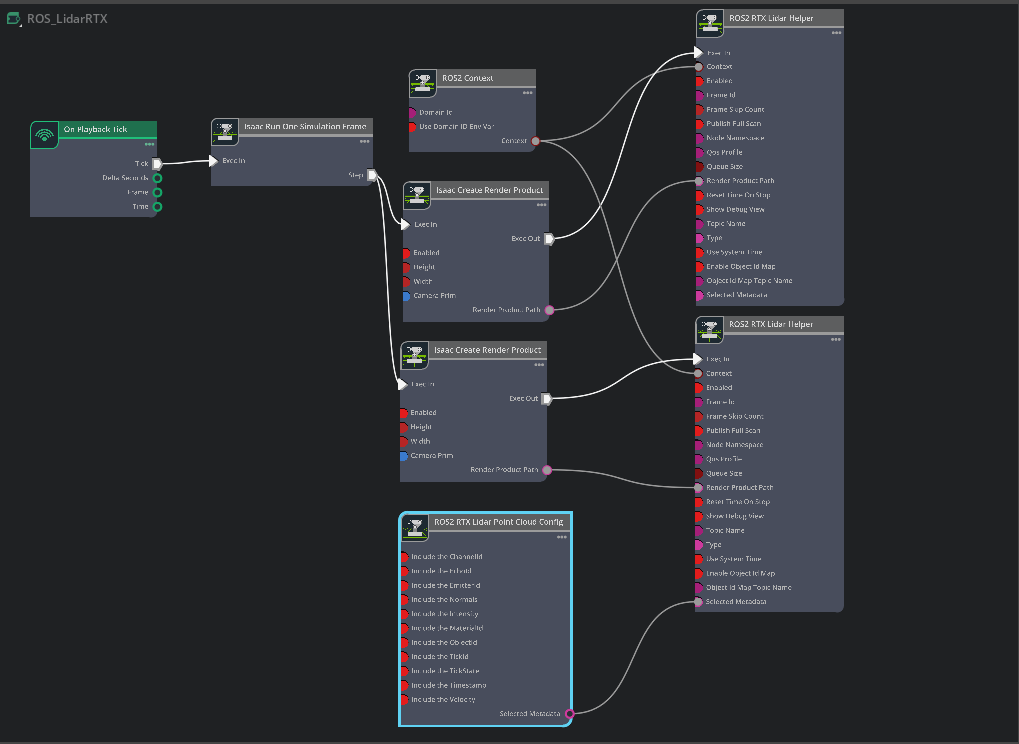This screenshot has height=744, width=1019.
Task: Expand the On Playback Tick node options dots
Action: (x=149, y=145)
